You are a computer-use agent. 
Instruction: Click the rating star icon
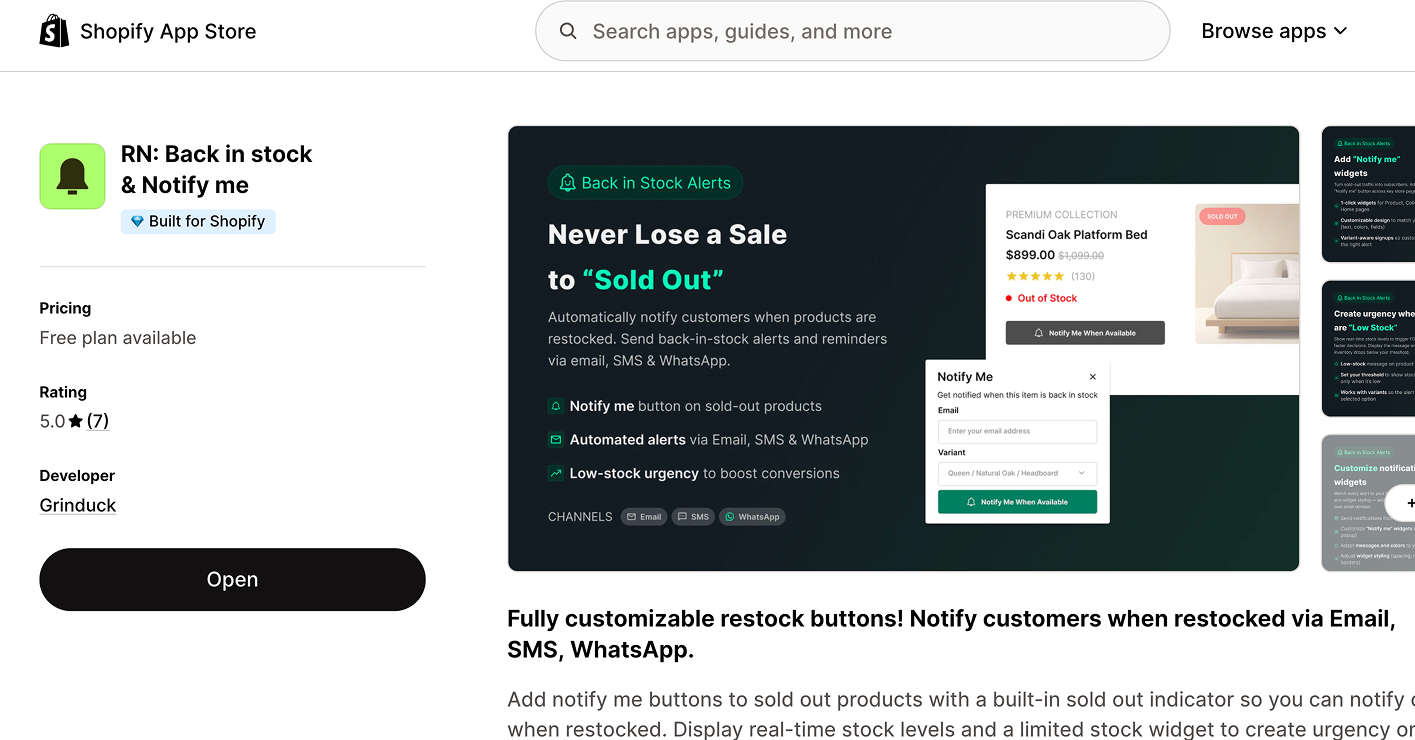[76, 422]
